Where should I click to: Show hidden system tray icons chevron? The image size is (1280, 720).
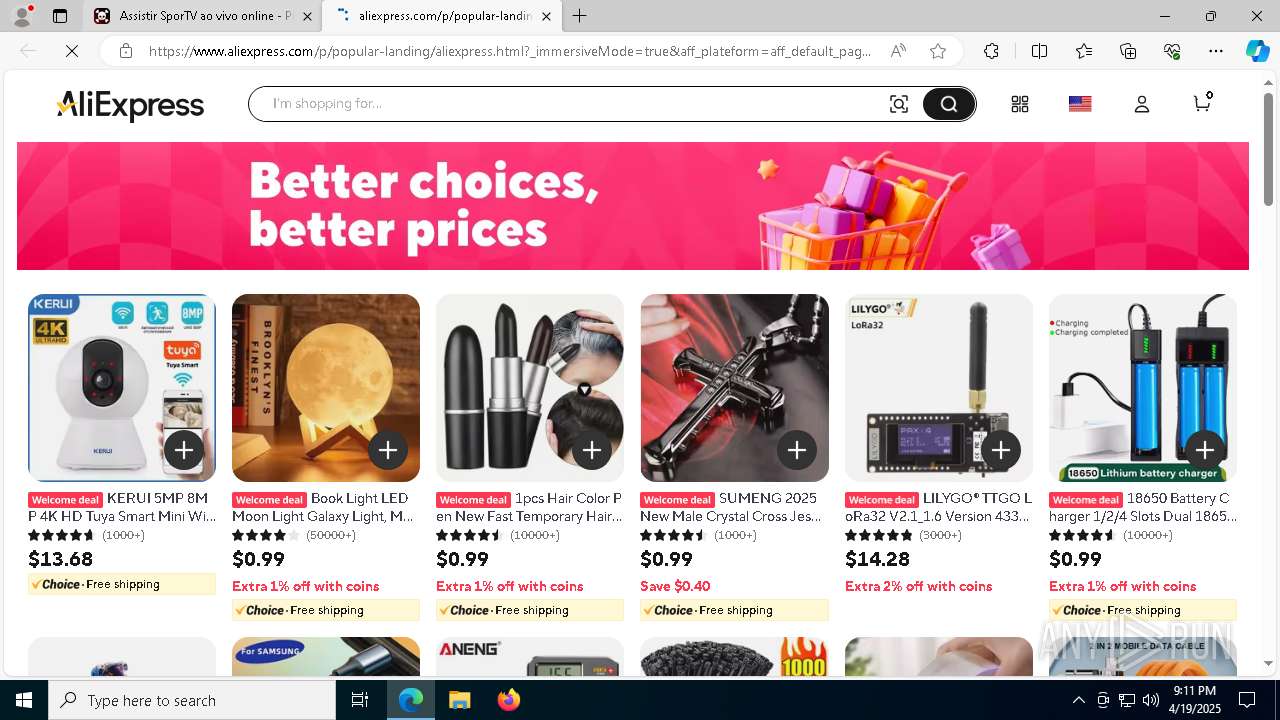pyautogui.click(x=1078, y=700)
